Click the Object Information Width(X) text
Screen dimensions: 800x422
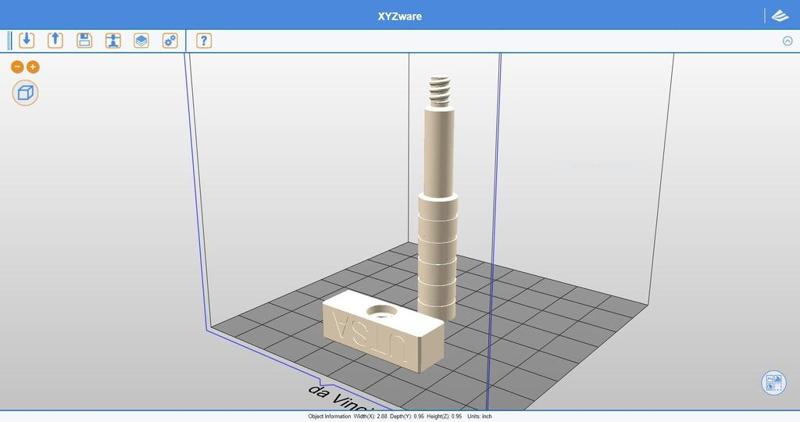[x=347, y=416]
